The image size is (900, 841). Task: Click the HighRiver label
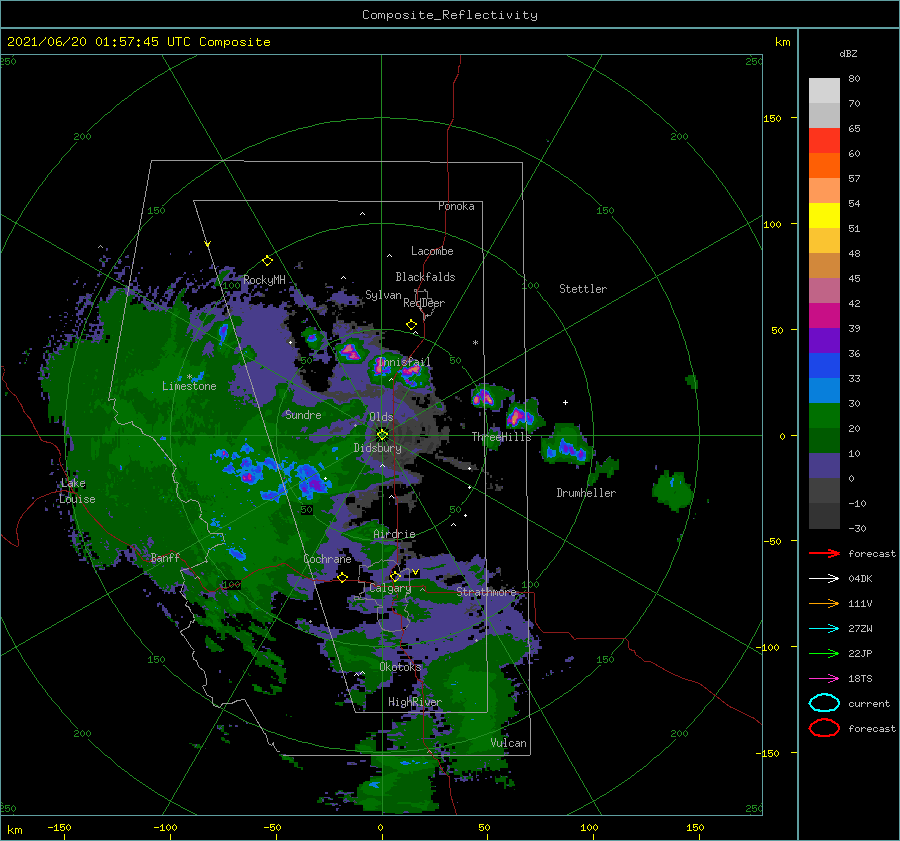point(414,702)
